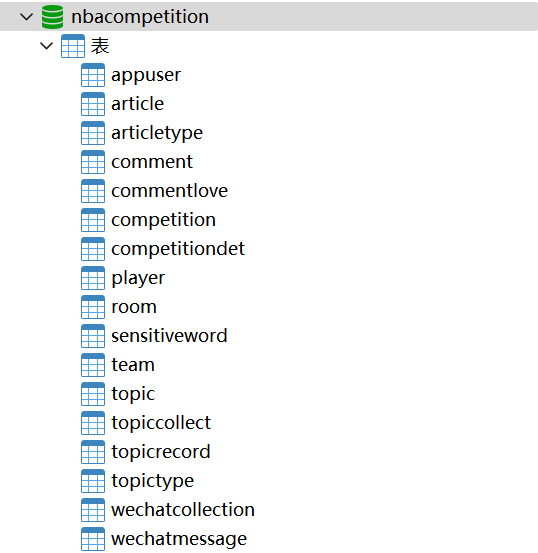Click the appuser table icon
538x553 pixels.
[93, 75]
